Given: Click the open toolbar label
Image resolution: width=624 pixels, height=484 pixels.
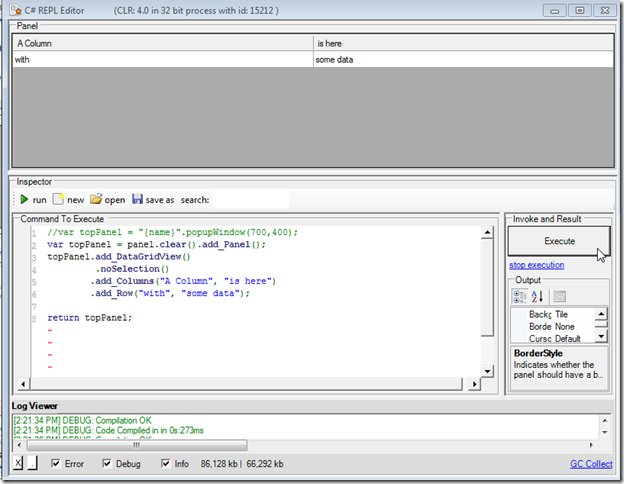Looking at the screenshot, I should point(115,200).
